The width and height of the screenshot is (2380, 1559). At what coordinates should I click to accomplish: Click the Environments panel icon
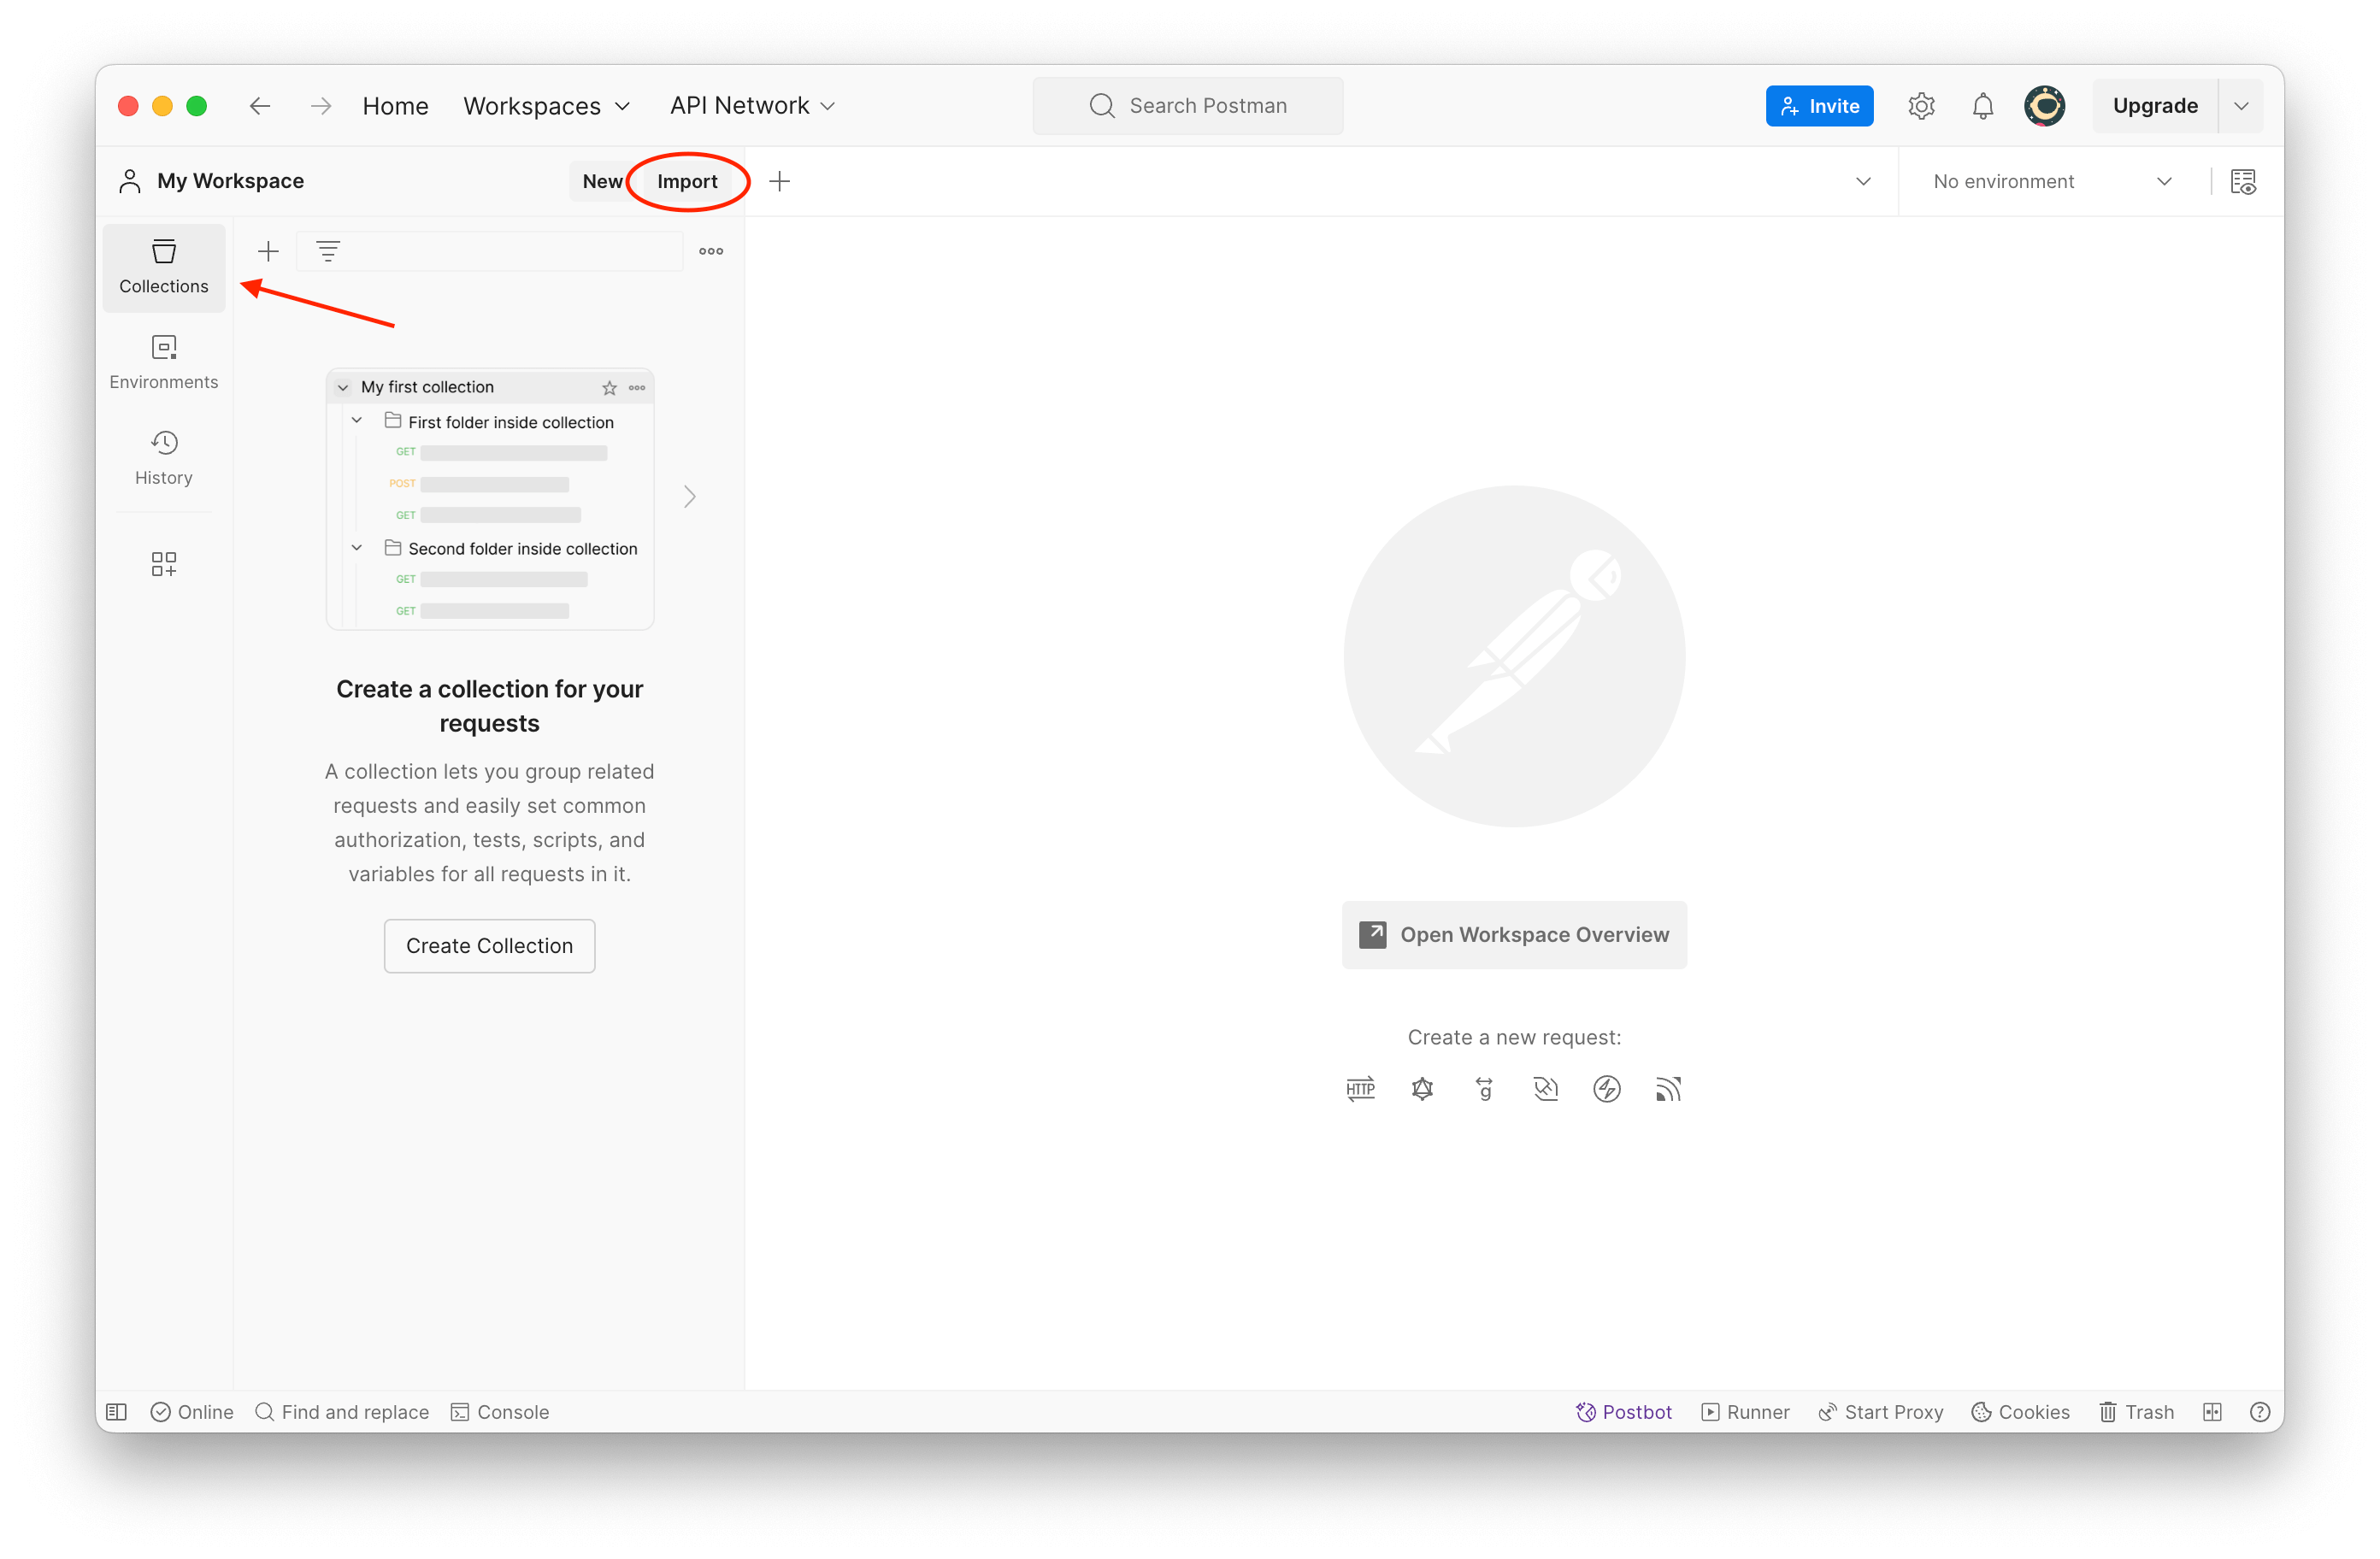click(165, 360)
